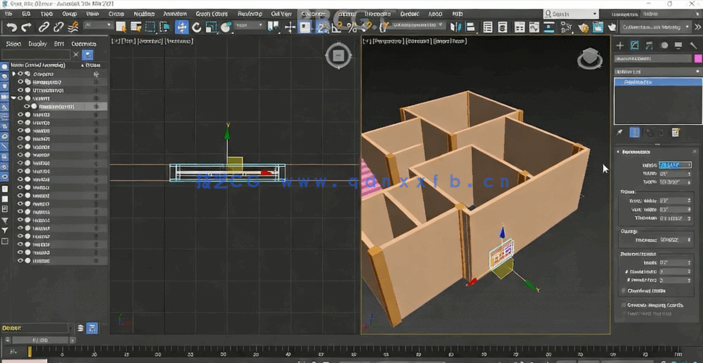Click the pink object color swatch
The image size is (703, 363).
(x=698, y=59)
